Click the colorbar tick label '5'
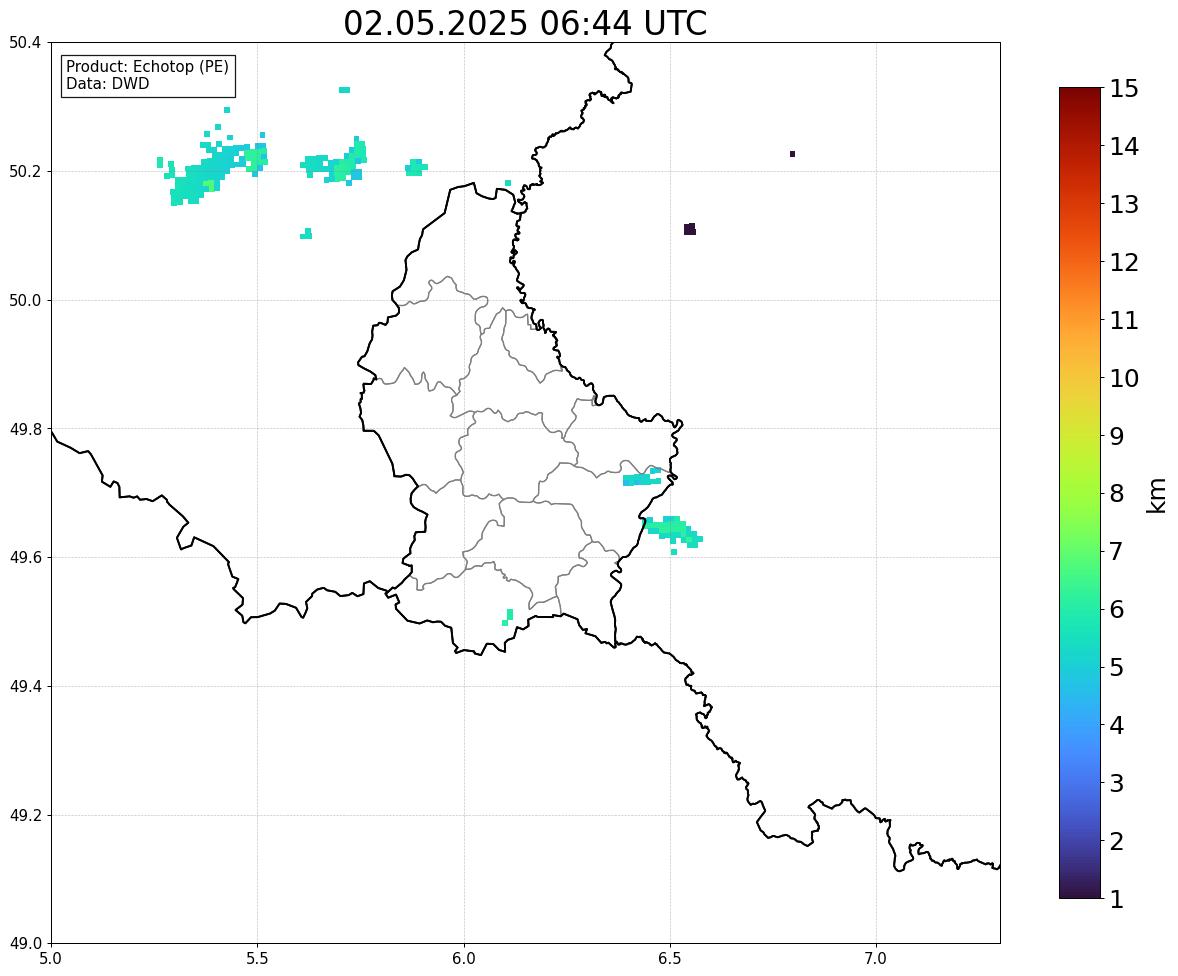 (1117, 666)
